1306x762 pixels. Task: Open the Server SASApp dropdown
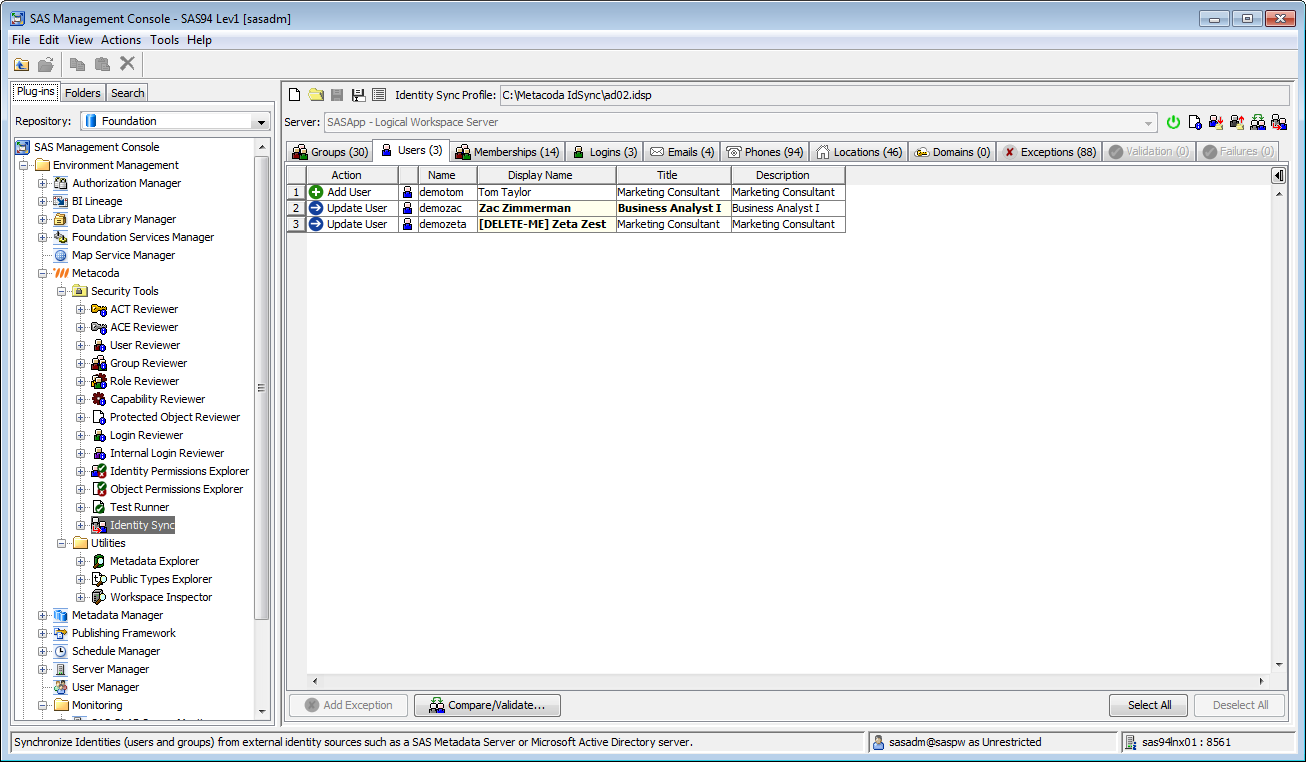(1150, 122)
